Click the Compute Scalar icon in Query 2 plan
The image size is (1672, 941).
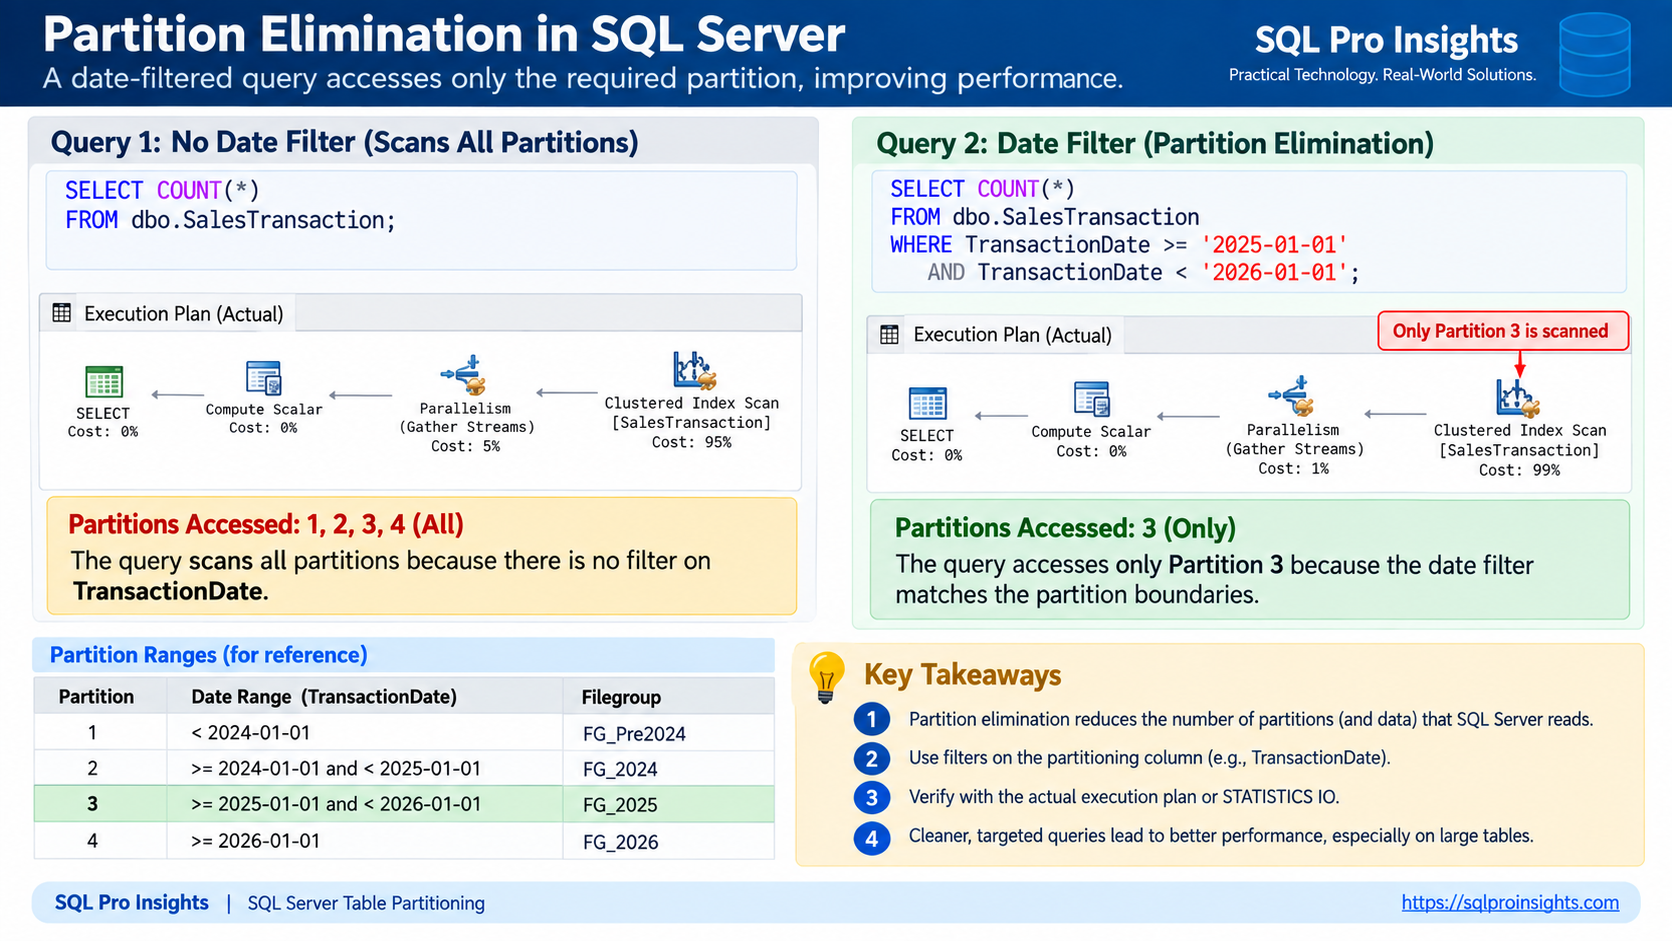point(1091,399)
